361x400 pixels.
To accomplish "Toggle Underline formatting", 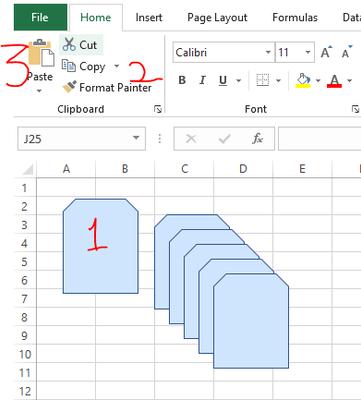I will point(223,80).
